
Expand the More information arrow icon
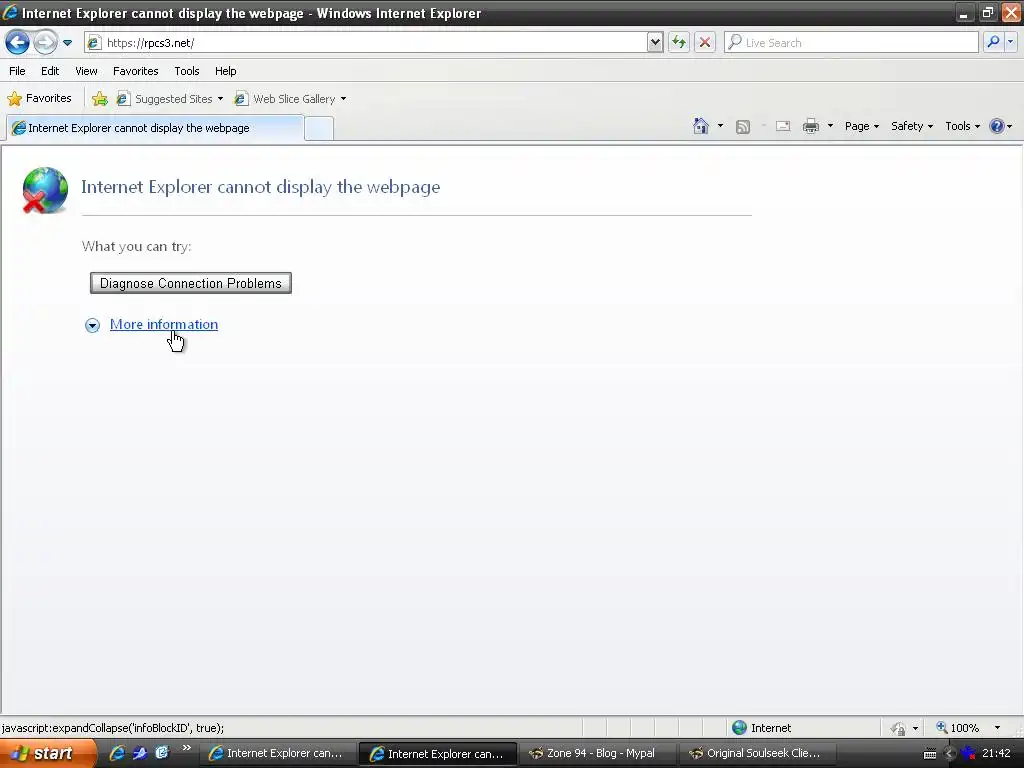(92, 325)
